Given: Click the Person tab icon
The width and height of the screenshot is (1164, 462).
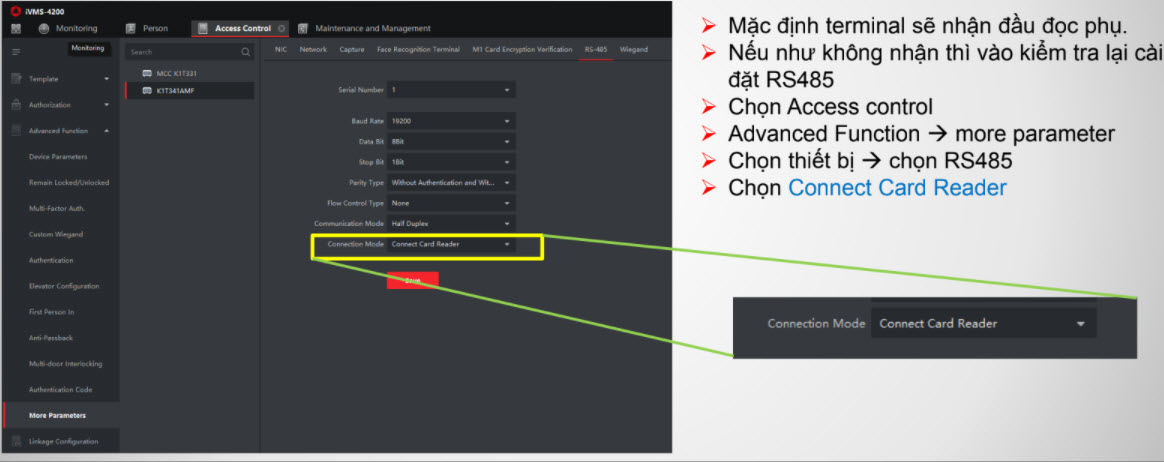Looking at the screenshot, I should click(x=131, y=28).
